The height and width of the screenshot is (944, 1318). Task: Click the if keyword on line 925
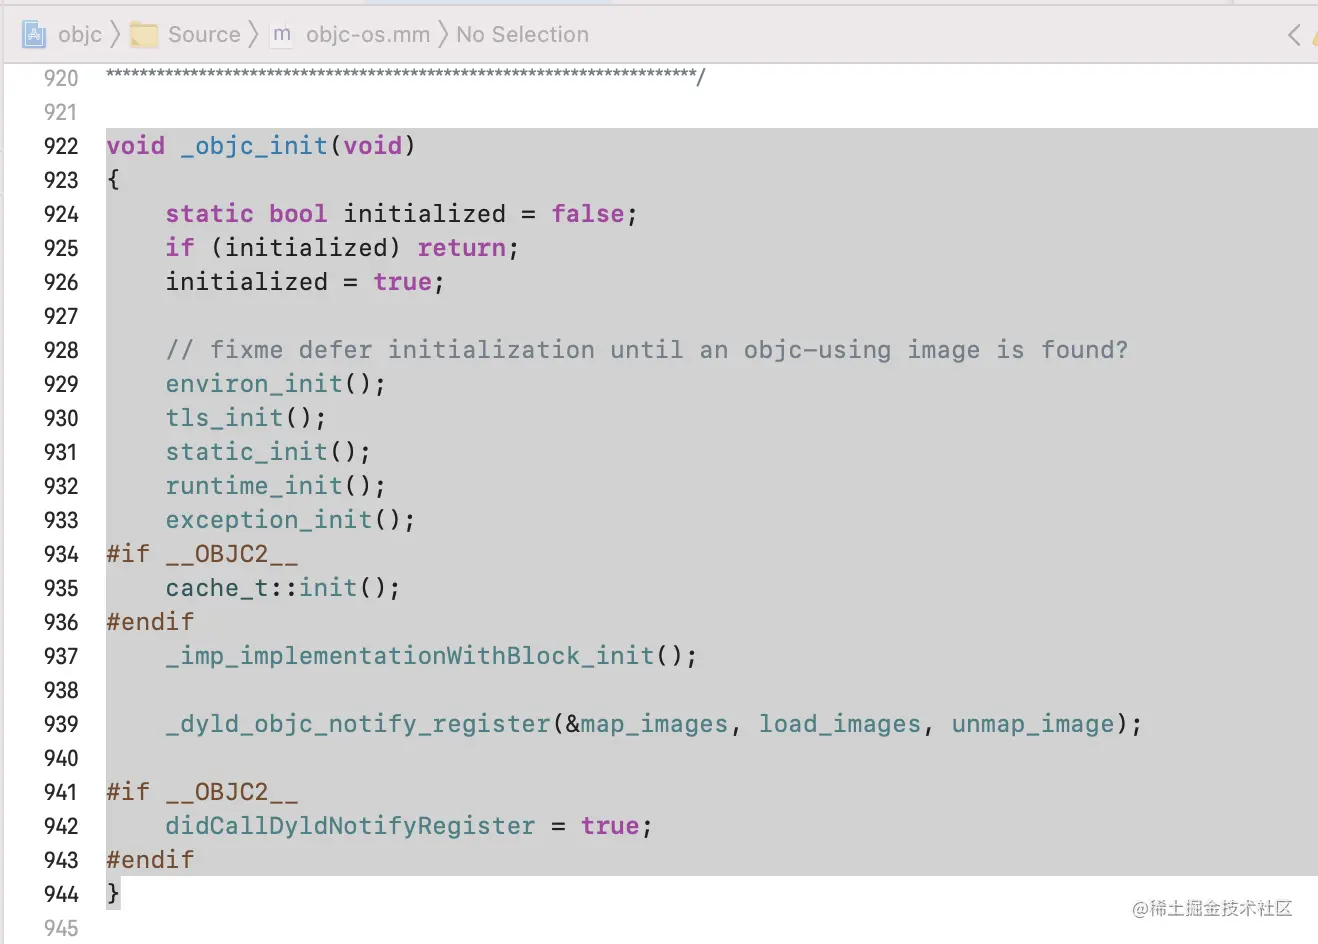180,248
